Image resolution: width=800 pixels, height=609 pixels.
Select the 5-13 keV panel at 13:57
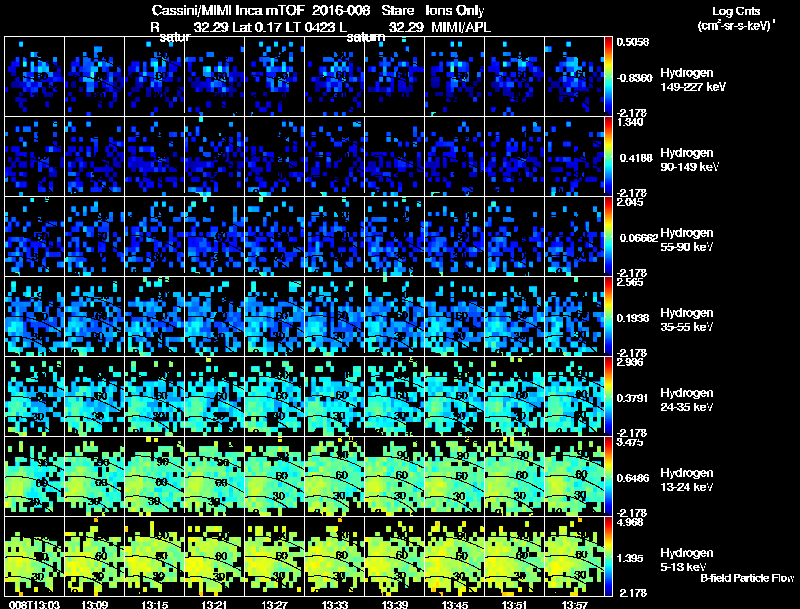click(574, 556)
